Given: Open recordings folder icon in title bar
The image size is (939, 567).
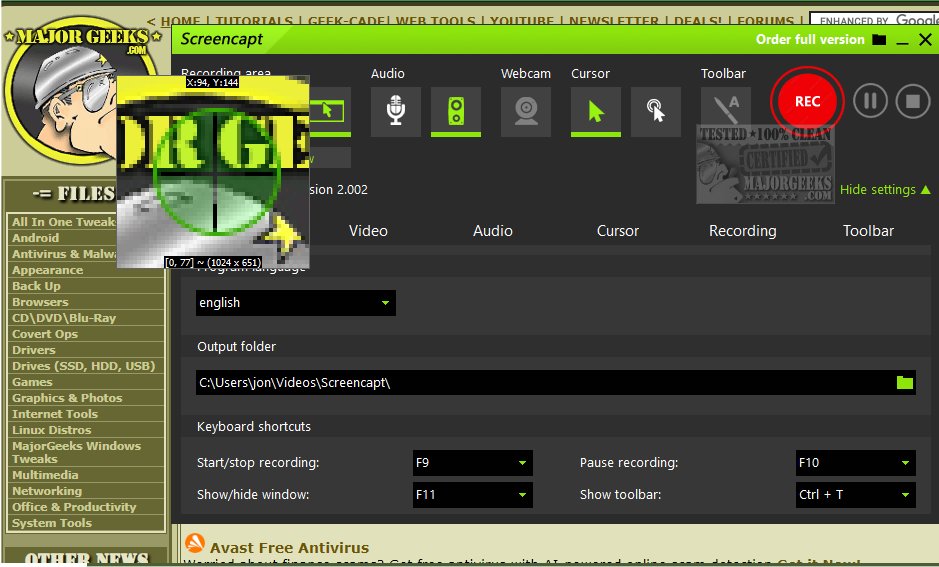Looking at the screenshot, I should 879,40.
